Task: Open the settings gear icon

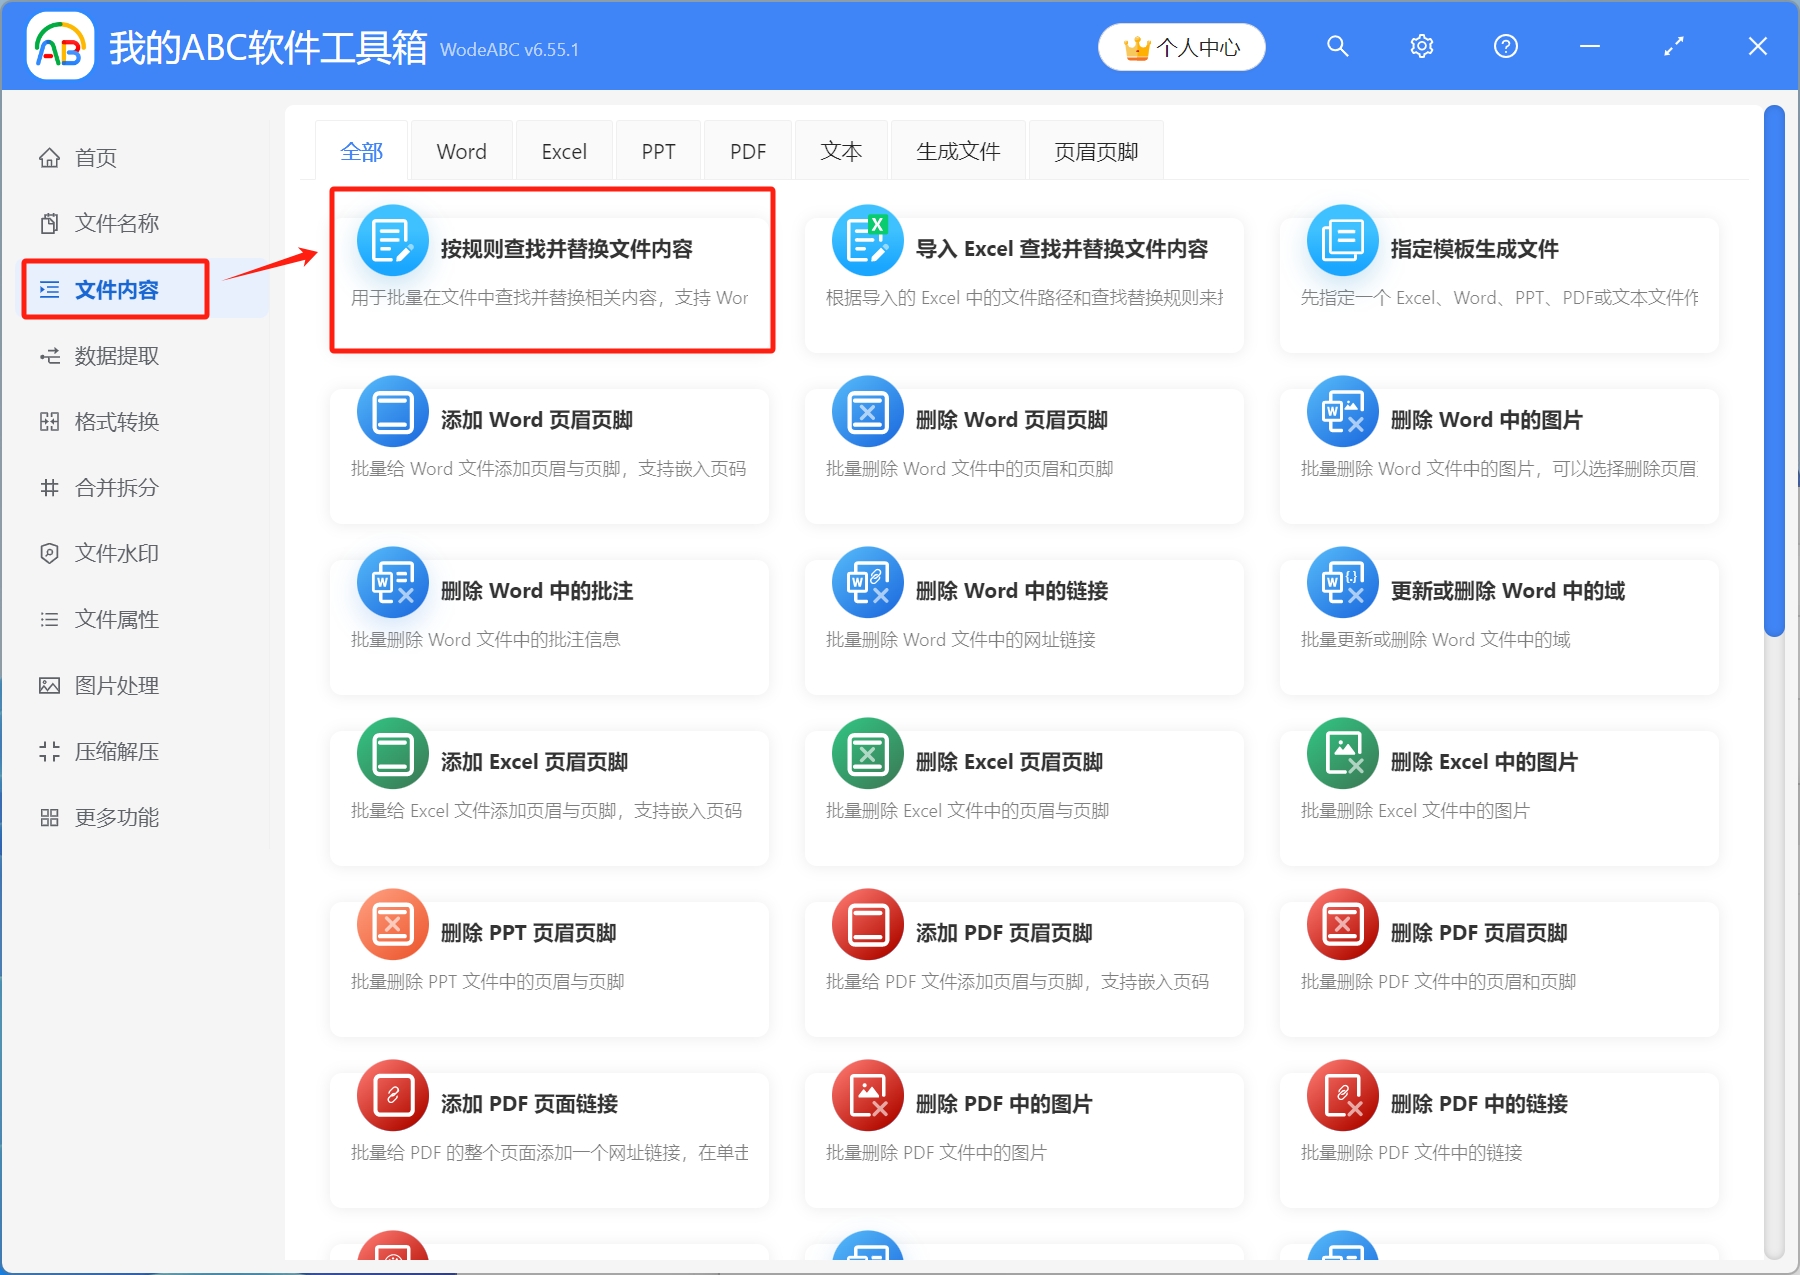Action: coord(1421,46)
